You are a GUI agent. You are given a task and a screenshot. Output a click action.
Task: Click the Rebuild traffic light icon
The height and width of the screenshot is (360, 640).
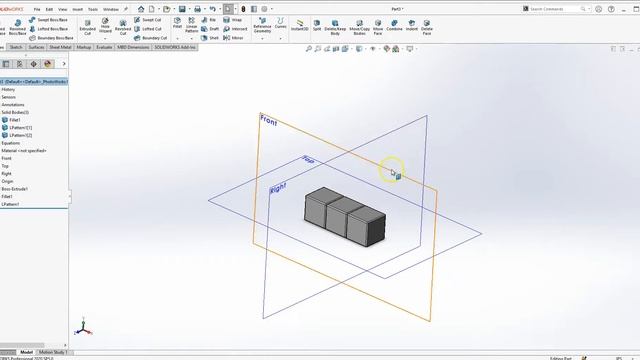pos(243,9)
